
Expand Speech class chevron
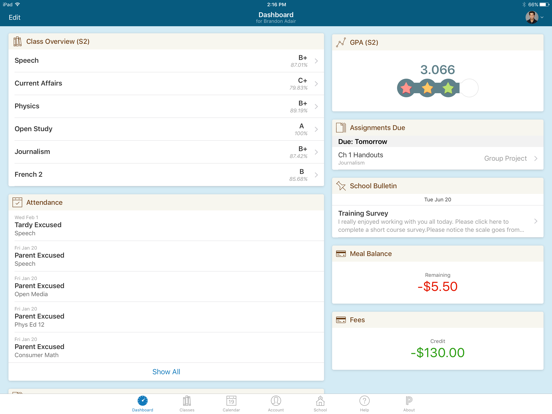click(316, 61)
